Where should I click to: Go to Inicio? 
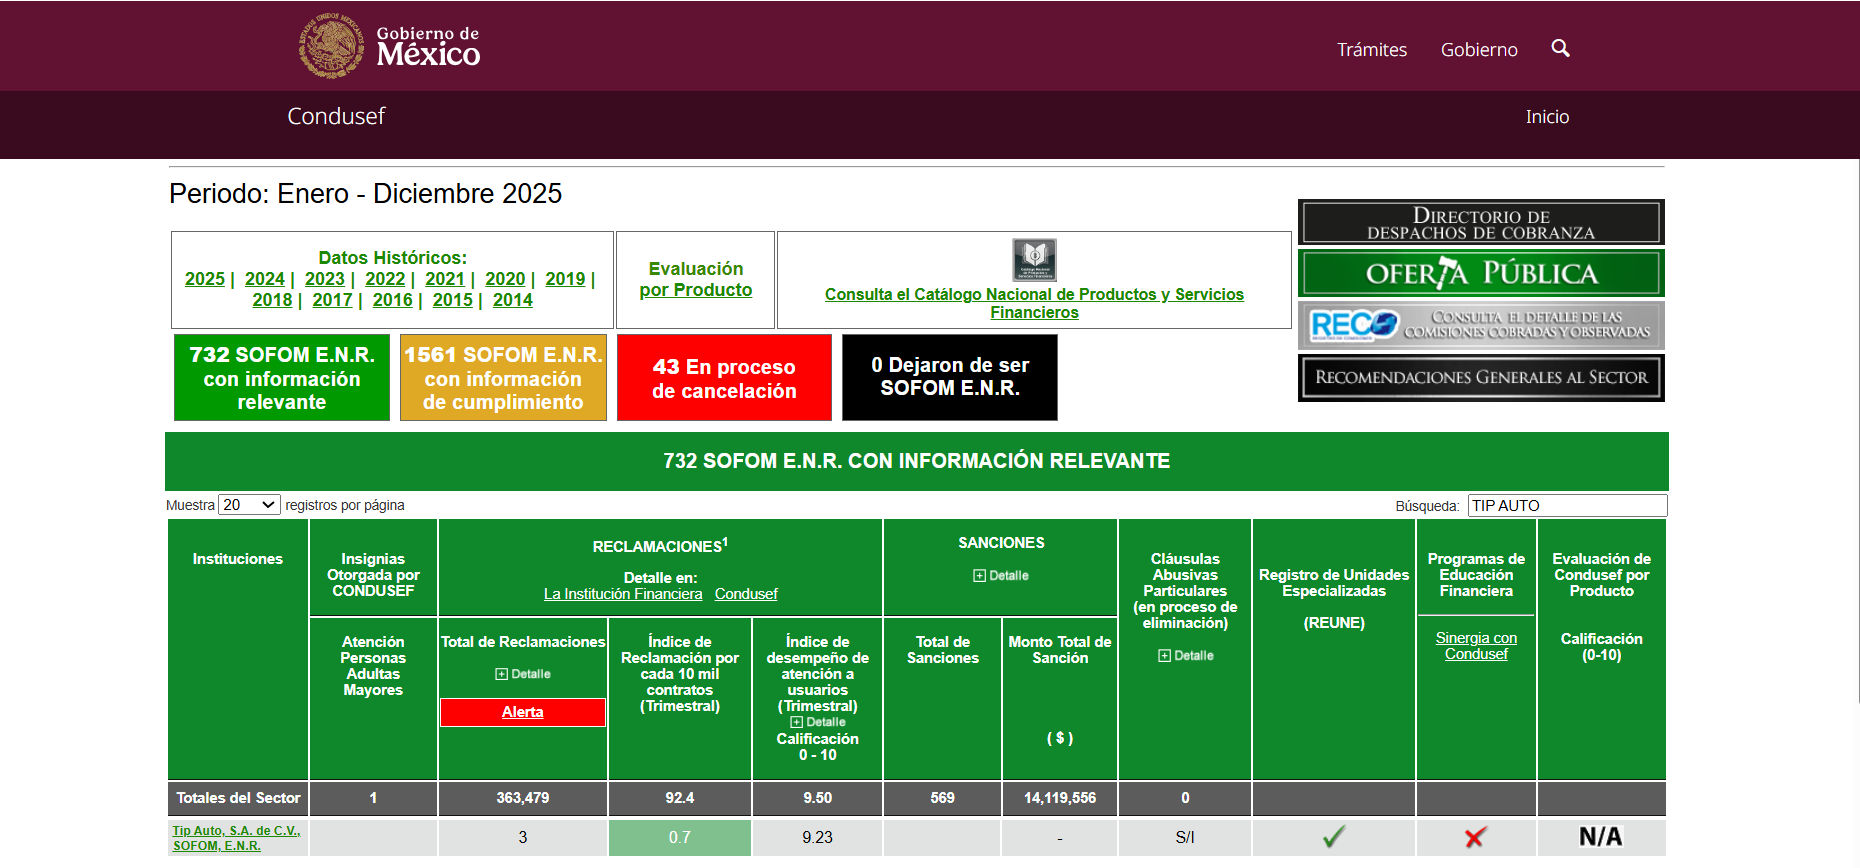pyautogui.click(x=1547, y=117)
